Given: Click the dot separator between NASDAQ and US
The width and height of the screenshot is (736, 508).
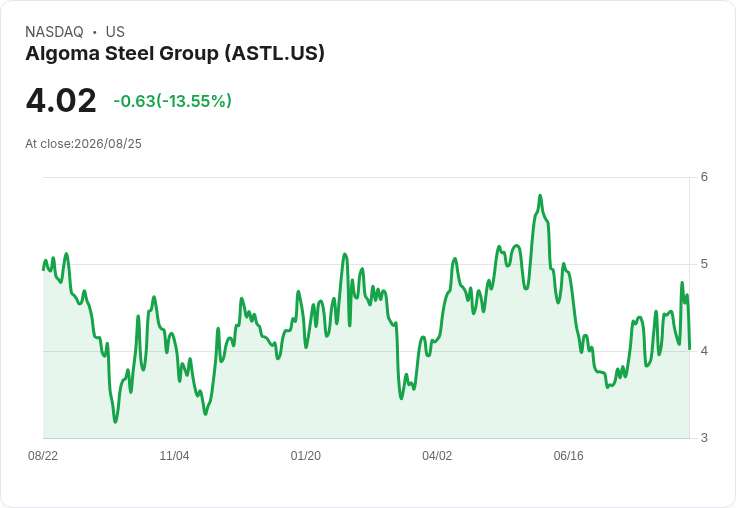Looking at the screenshot, I should pos(95,32).
